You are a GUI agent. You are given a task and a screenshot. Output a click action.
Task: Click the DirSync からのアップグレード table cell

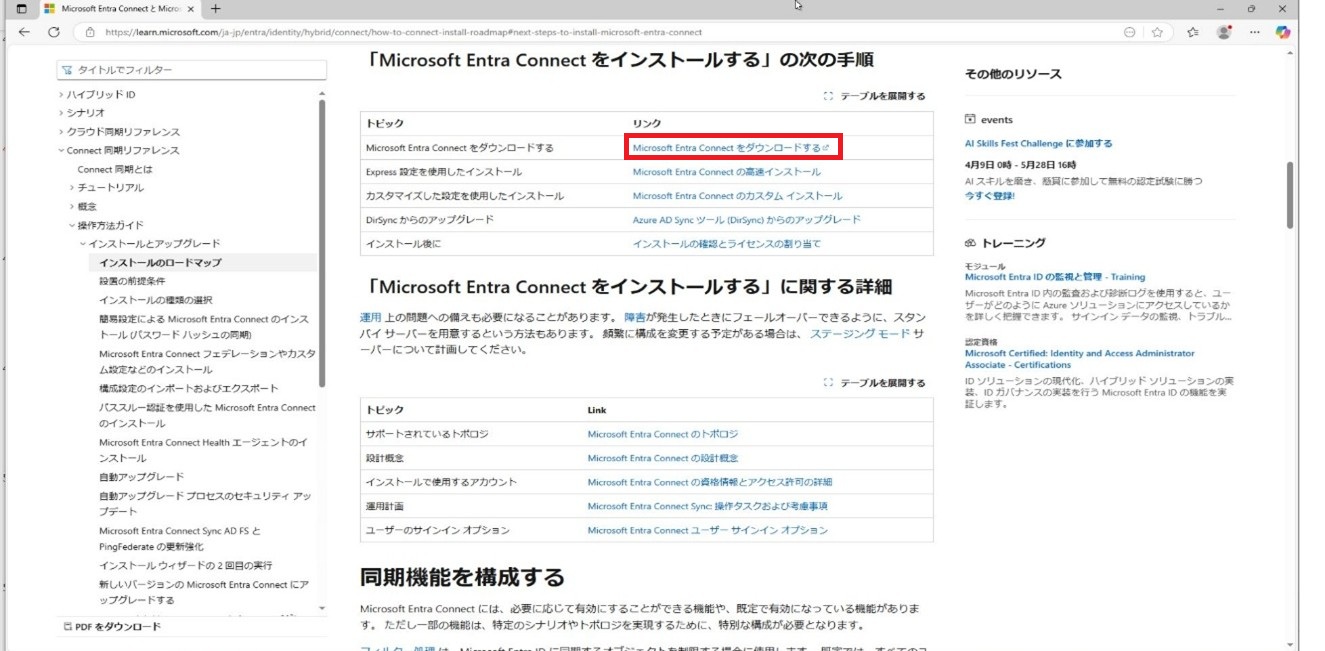430,220
